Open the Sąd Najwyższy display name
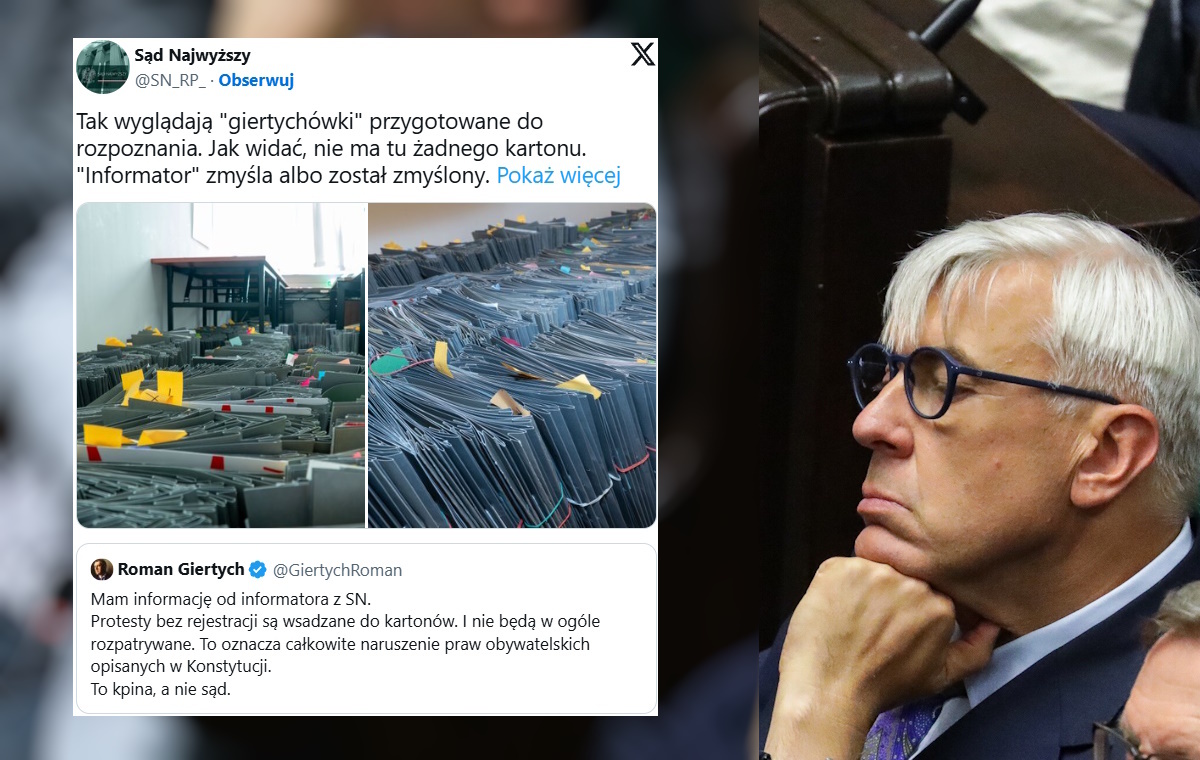Screen dimensions: 1200x760 (192, 55)
